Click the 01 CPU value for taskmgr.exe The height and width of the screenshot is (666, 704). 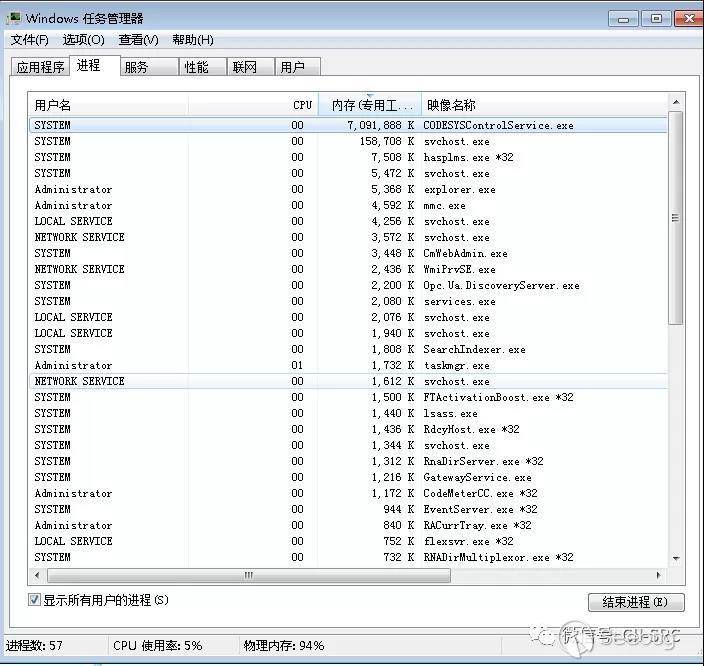[297, 365]
